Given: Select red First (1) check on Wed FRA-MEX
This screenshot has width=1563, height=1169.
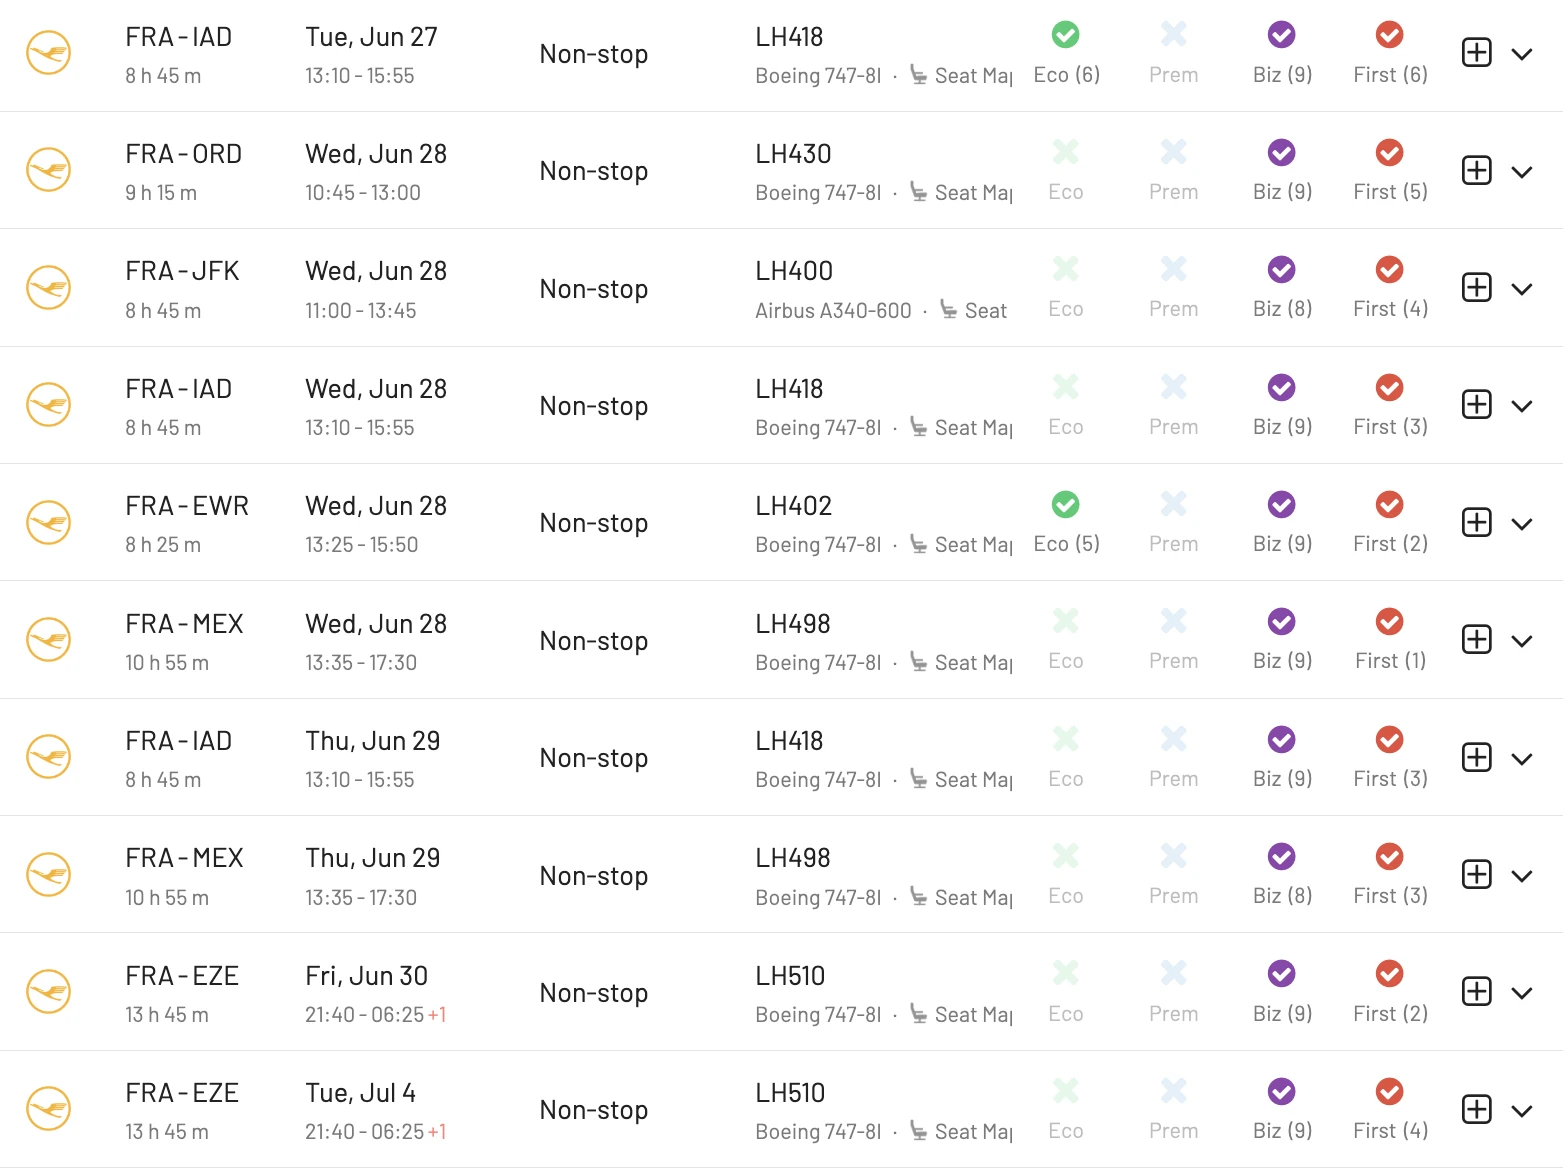Looking at the screenshot, I should [1390, 622].
